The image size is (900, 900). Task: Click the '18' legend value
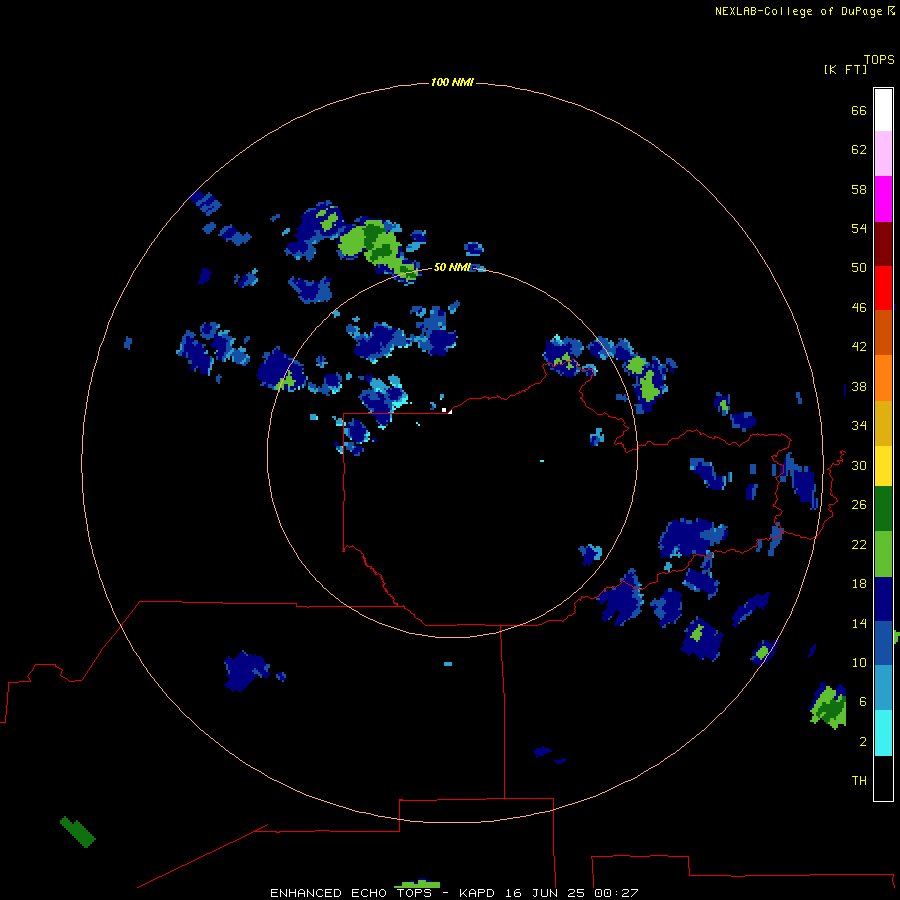pos(859,584)
